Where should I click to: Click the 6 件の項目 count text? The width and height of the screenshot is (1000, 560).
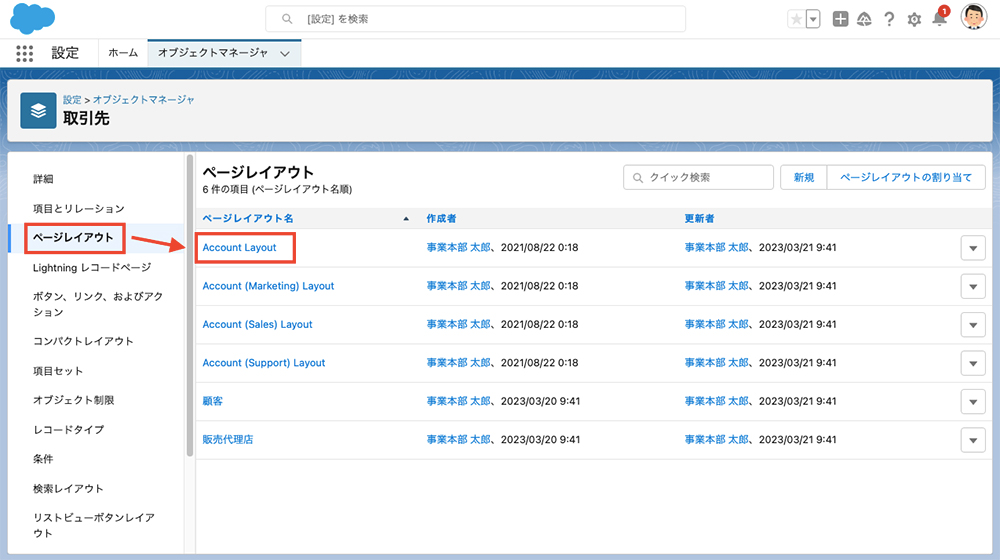click(x=277, y=189)
